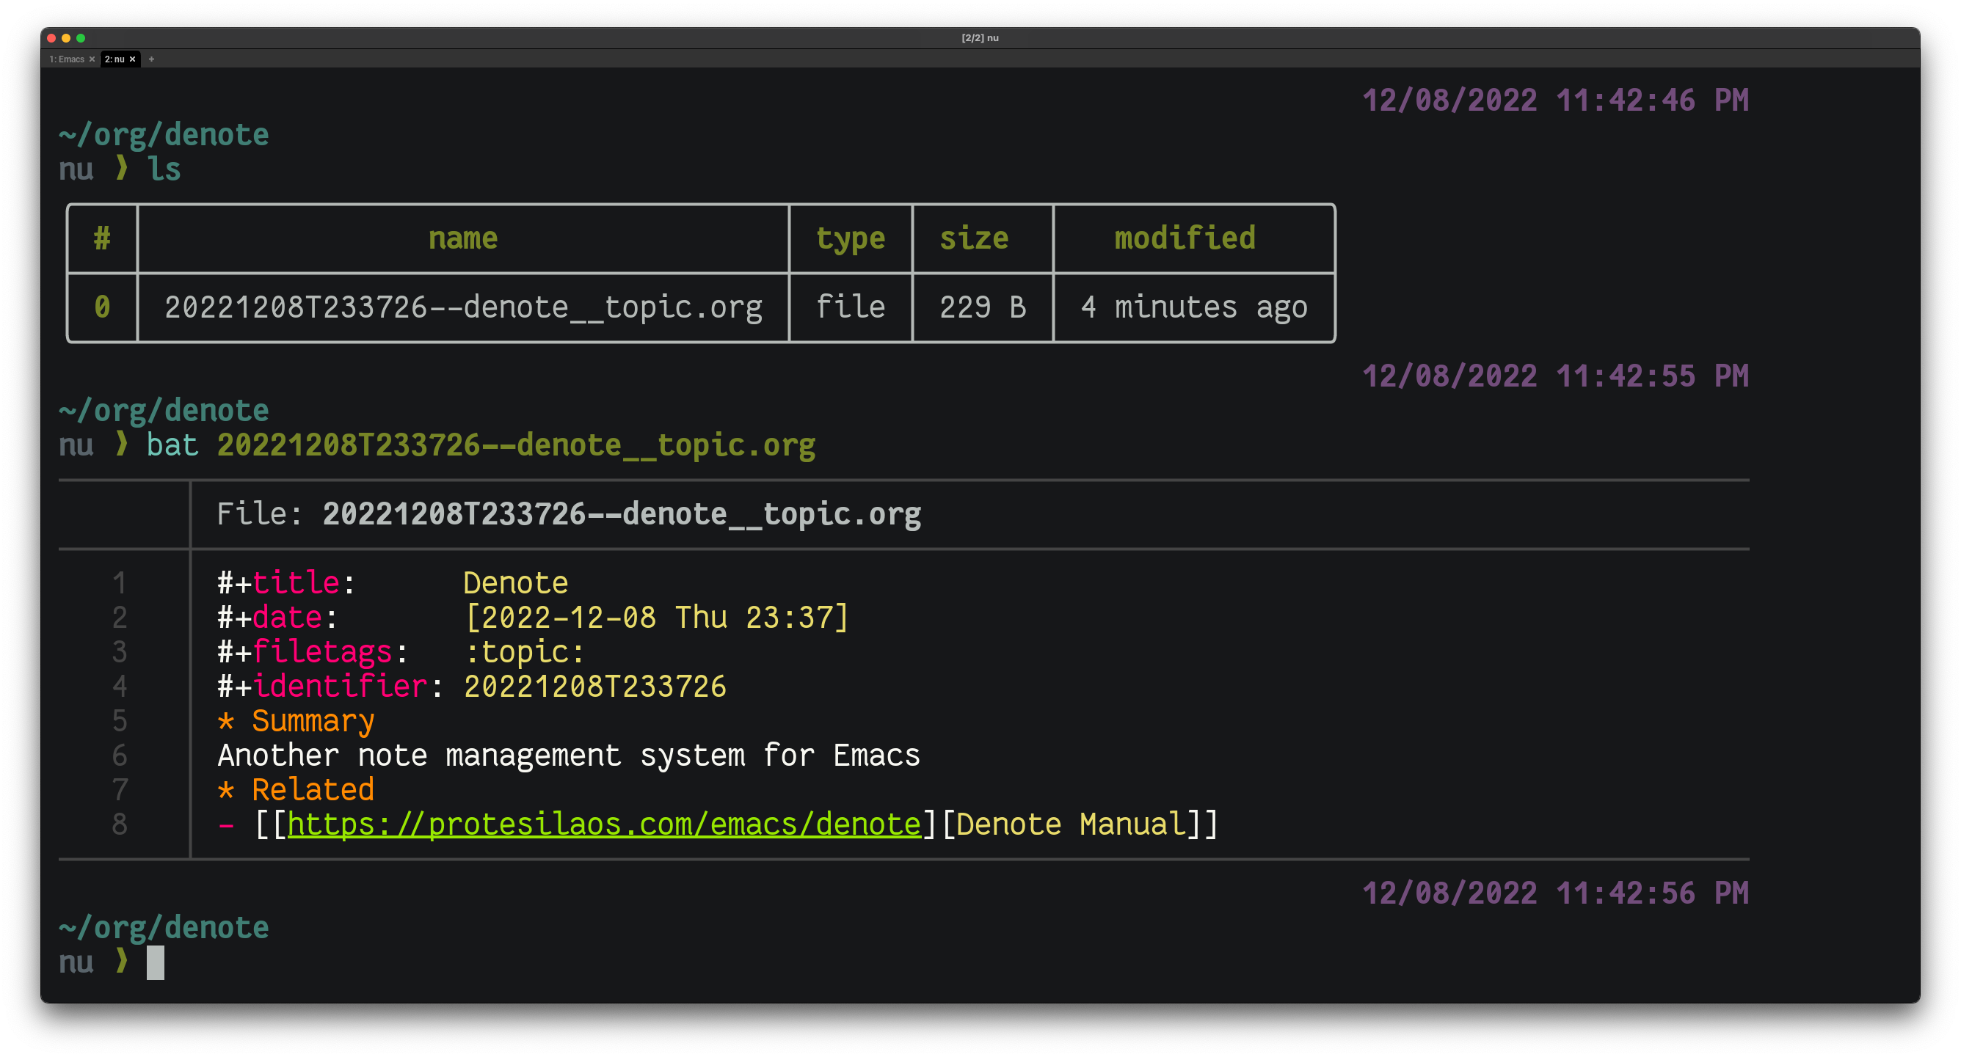The width and height of the screenshot is (1961, 1057).
Task: Click '~/org/denote' path above the bat command
Action: click(164, 411)
